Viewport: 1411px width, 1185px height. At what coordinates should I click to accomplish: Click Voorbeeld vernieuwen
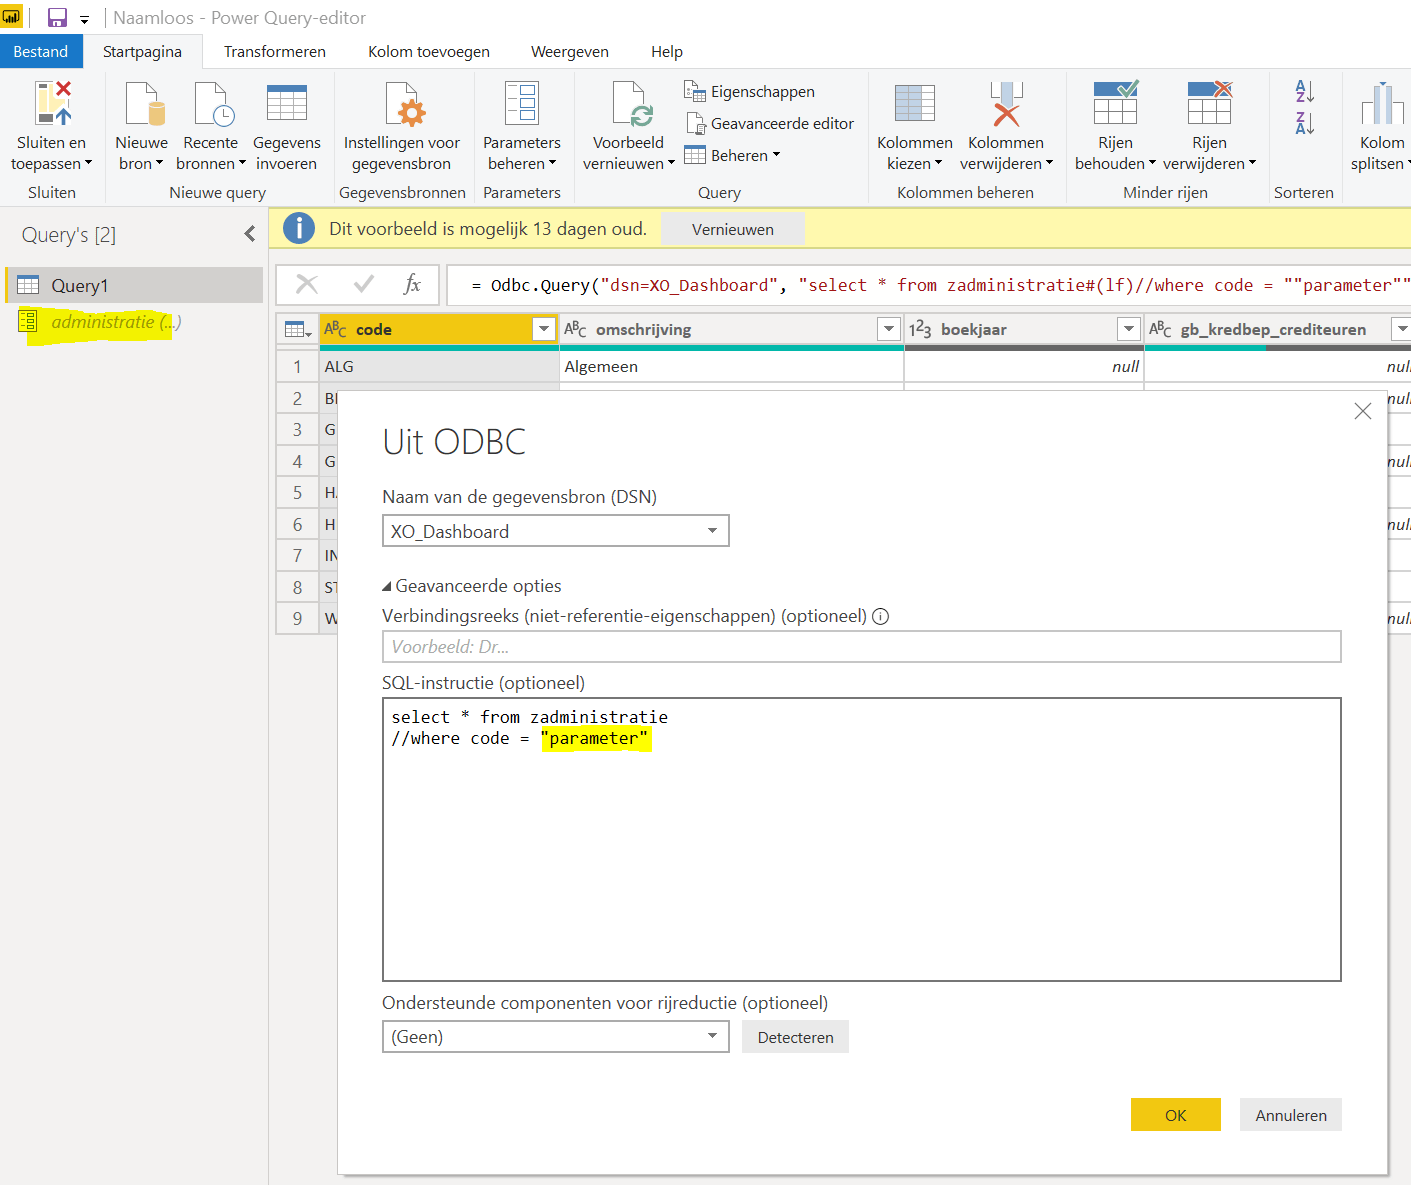coord(628,127)
